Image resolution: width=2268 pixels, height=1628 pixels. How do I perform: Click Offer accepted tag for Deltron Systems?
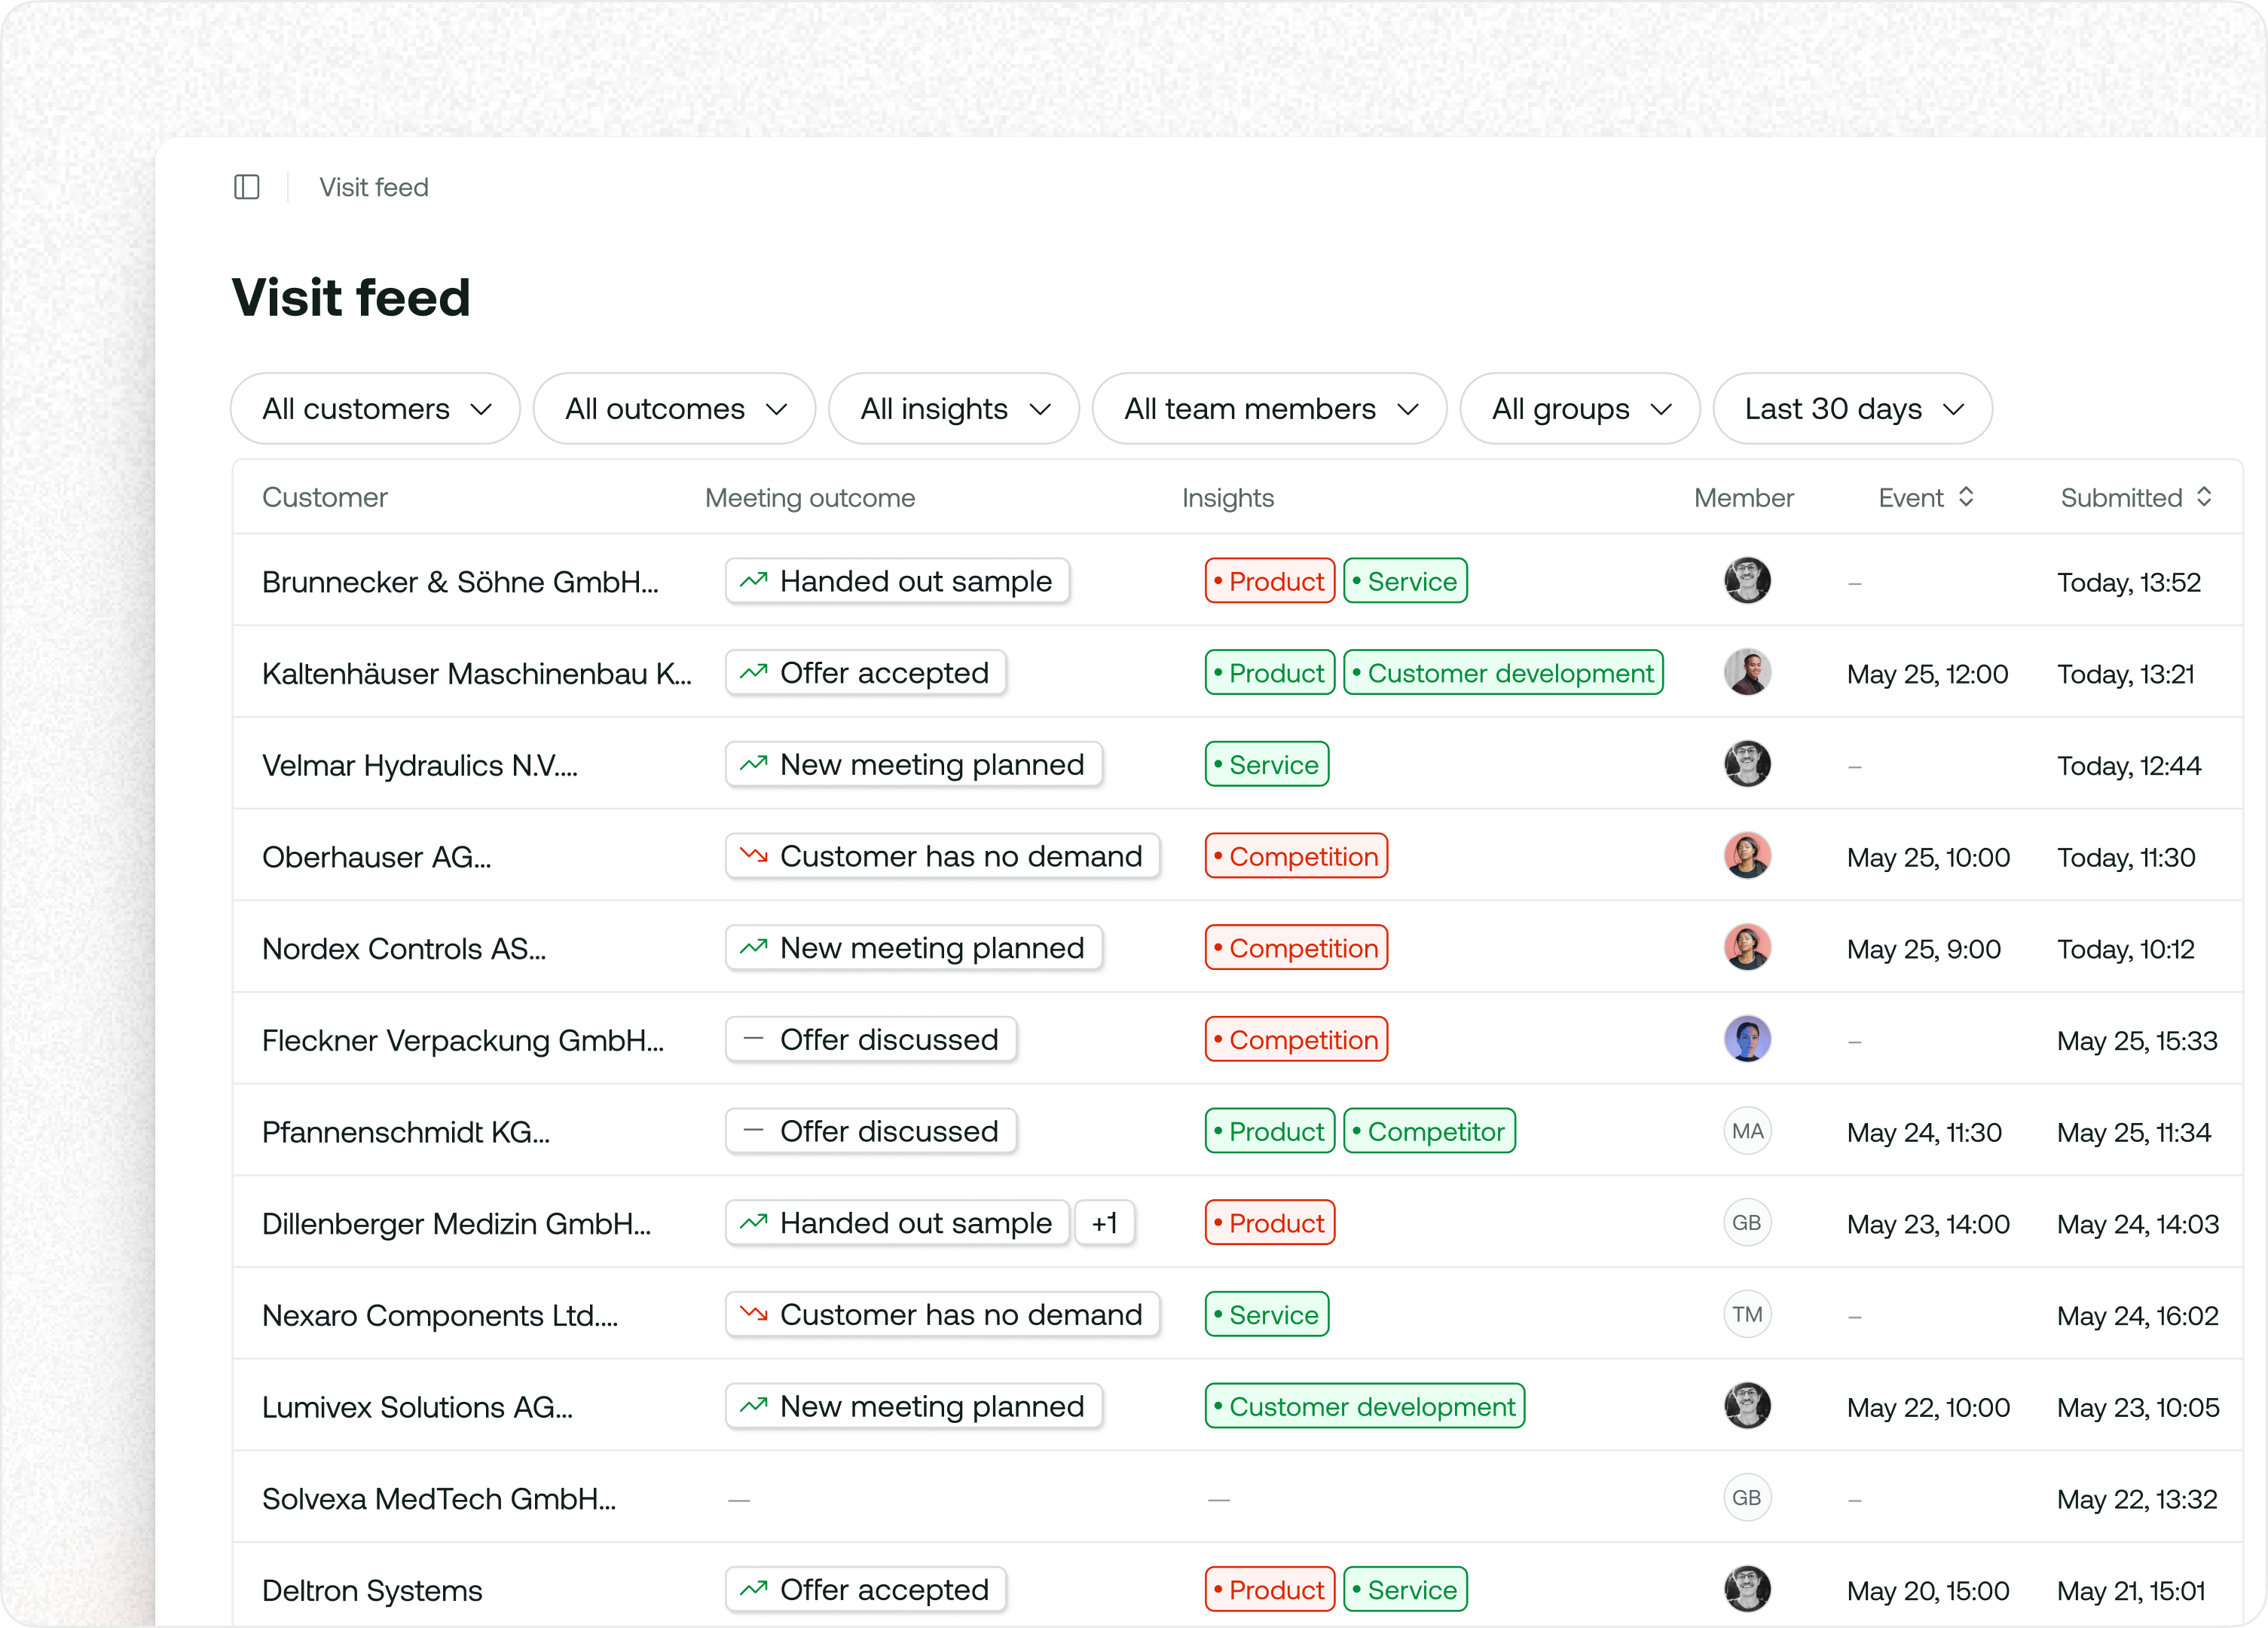click(x=865, y=1589)
